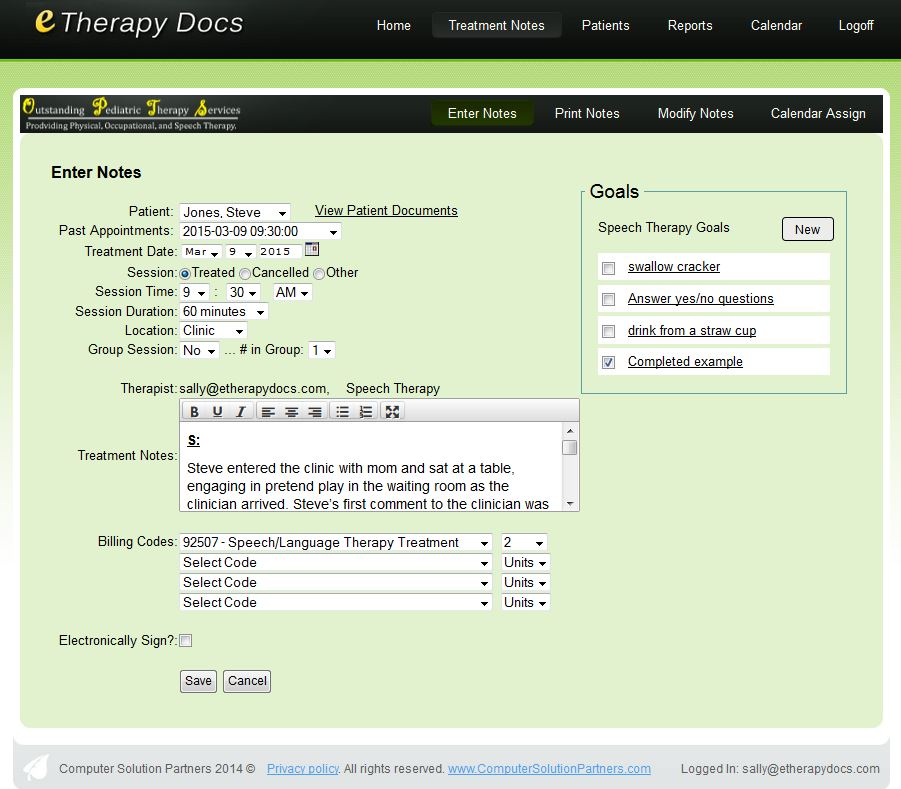Insert numbered list in treatment notes

[365, 412]
